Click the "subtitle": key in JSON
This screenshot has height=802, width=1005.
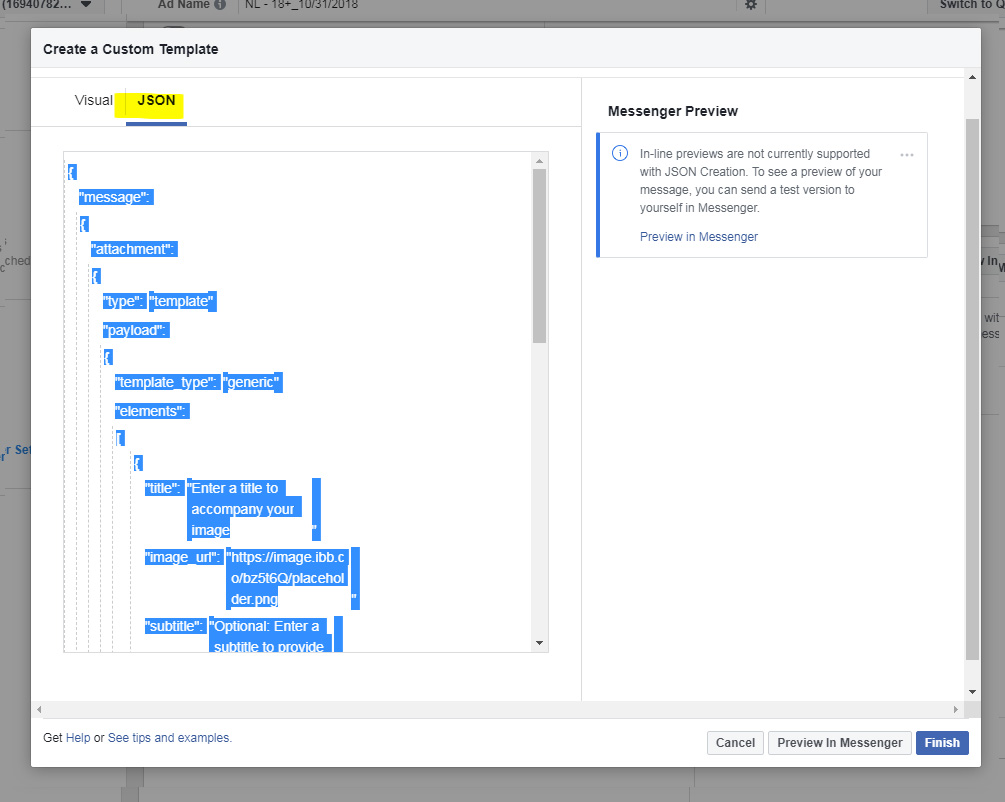point(174,626)
